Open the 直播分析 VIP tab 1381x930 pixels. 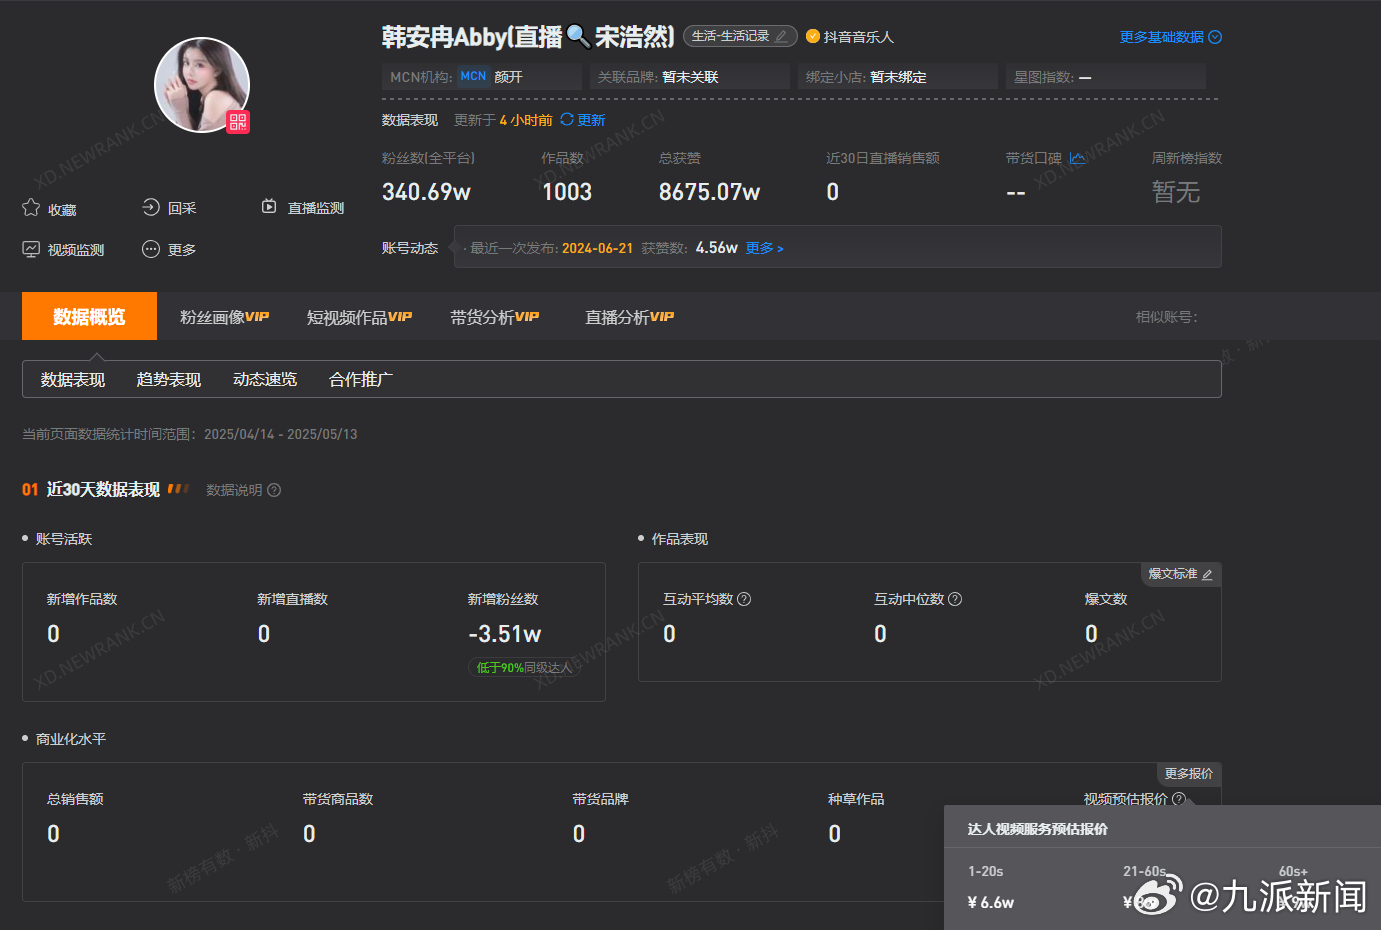(x=629, y=317)
